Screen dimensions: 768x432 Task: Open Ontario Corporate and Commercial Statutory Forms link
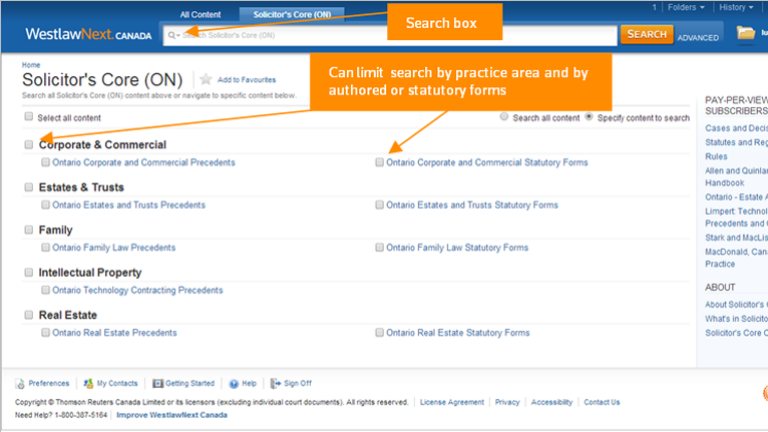pos(487,163)
